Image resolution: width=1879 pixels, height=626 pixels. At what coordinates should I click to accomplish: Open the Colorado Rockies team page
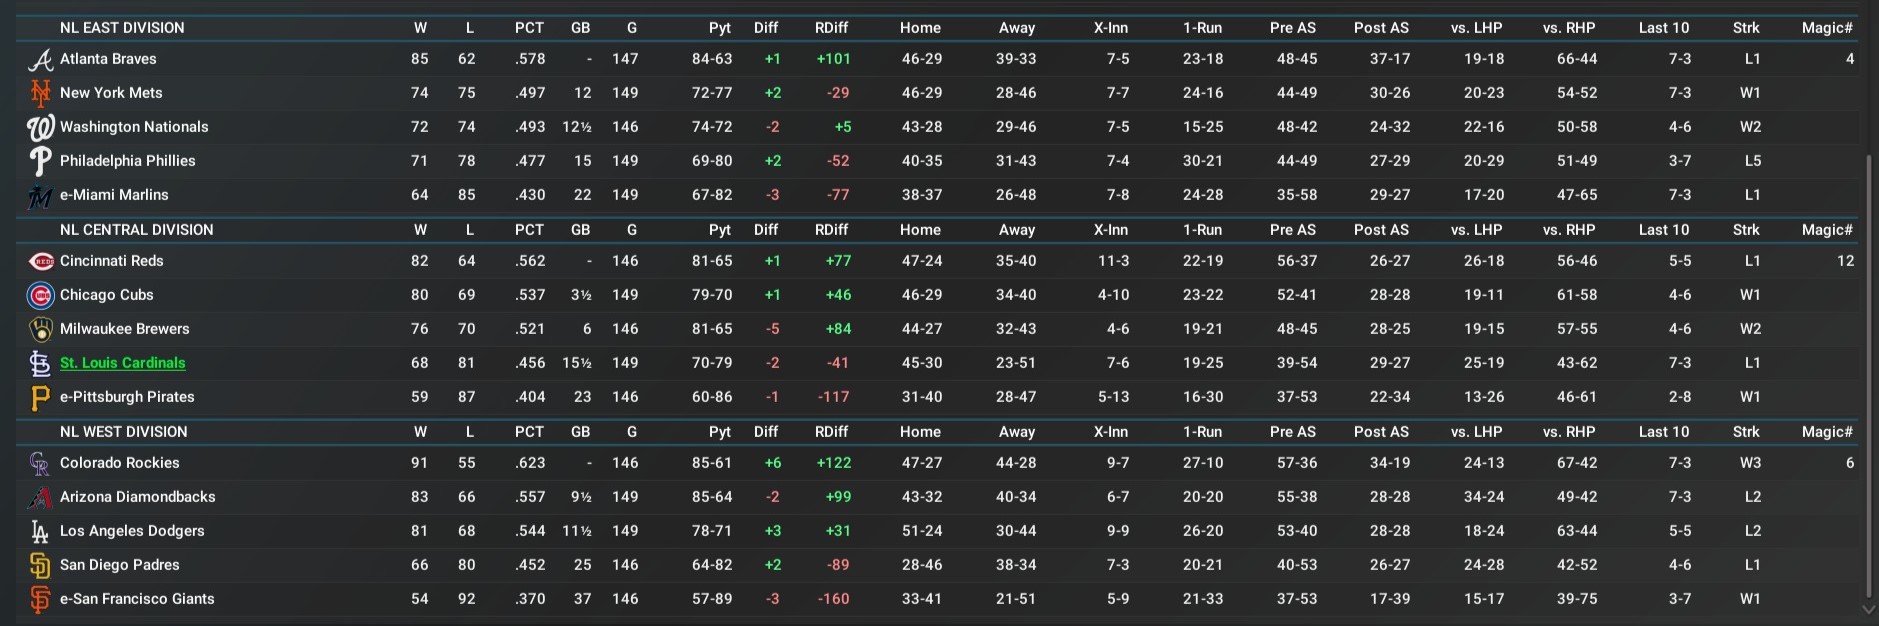pos(119,463)
